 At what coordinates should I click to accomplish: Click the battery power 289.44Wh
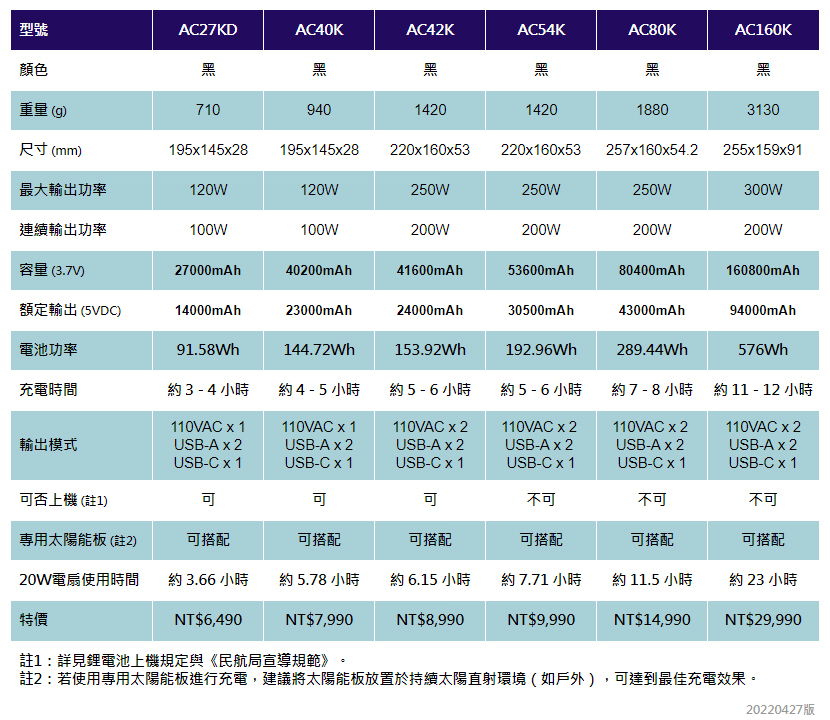(652, 349)
